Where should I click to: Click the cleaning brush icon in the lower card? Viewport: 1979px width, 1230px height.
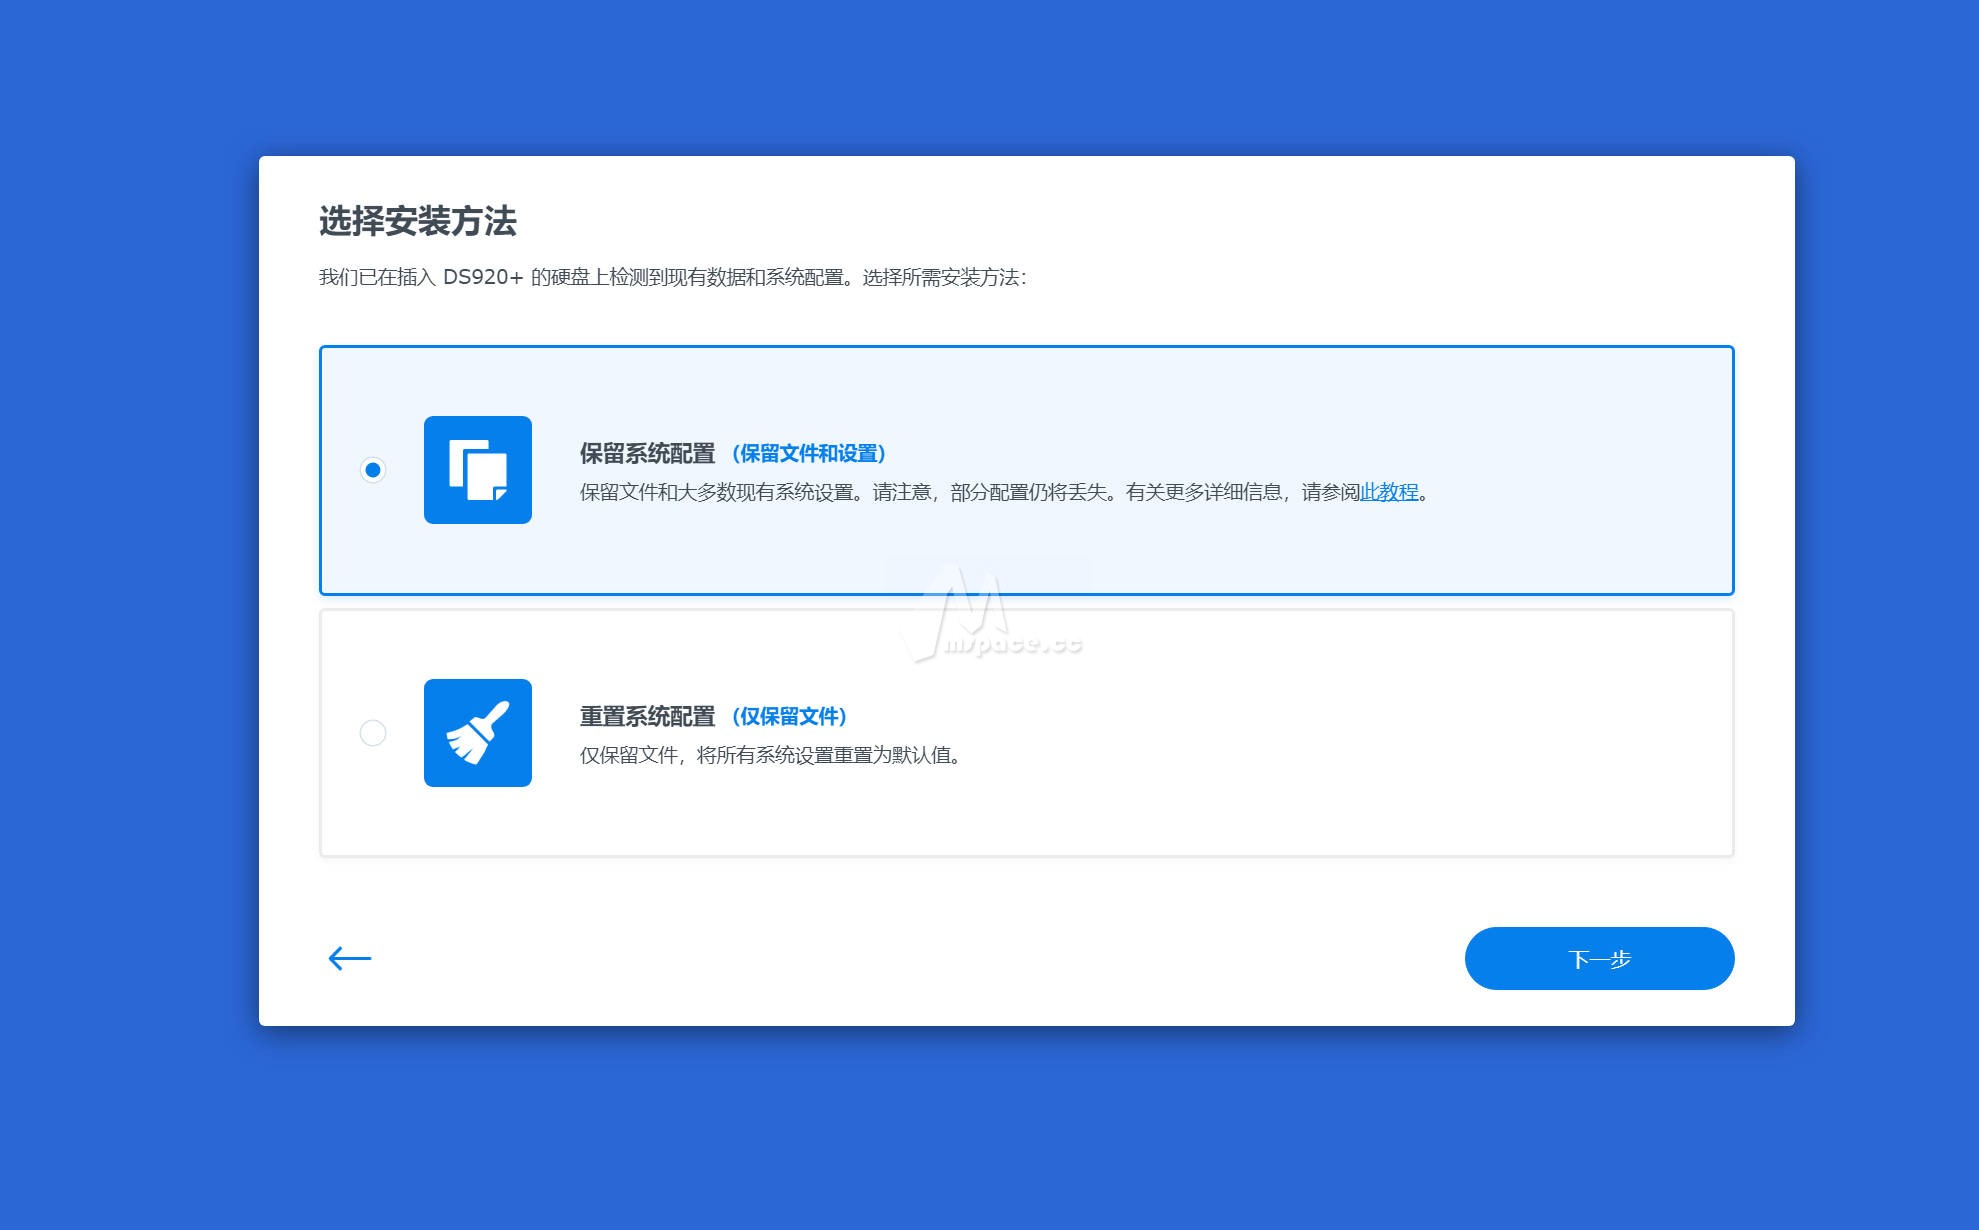478,733
